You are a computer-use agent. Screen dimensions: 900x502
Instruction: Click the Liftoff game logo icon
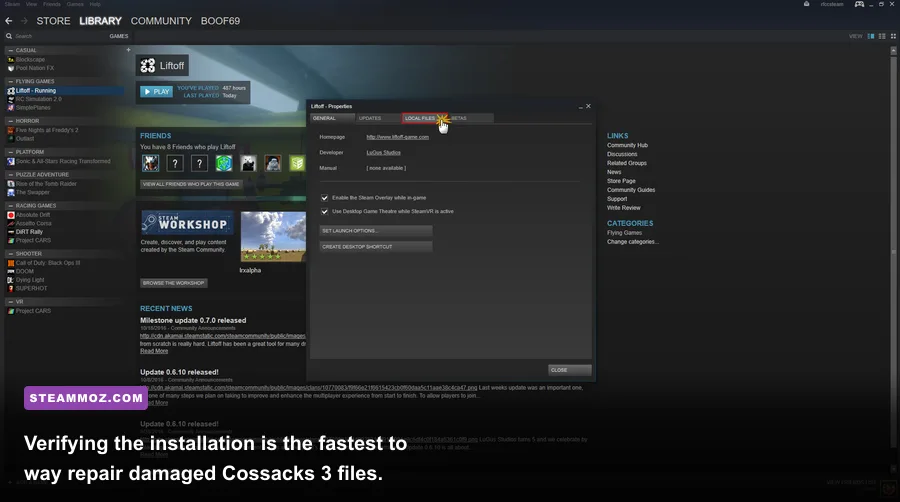pos(148,65)
